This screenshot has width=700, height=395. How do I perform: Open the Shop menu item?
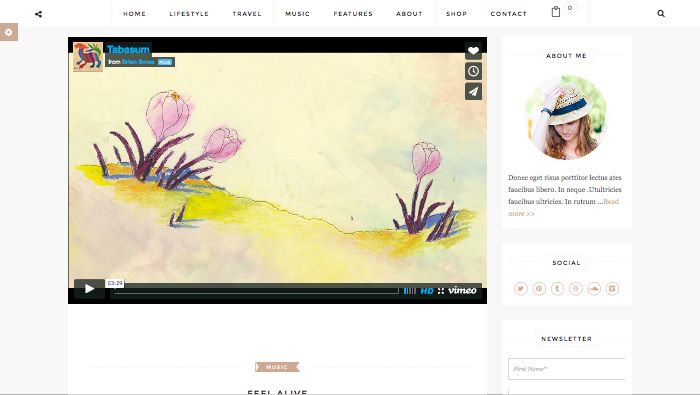point(456,14)
